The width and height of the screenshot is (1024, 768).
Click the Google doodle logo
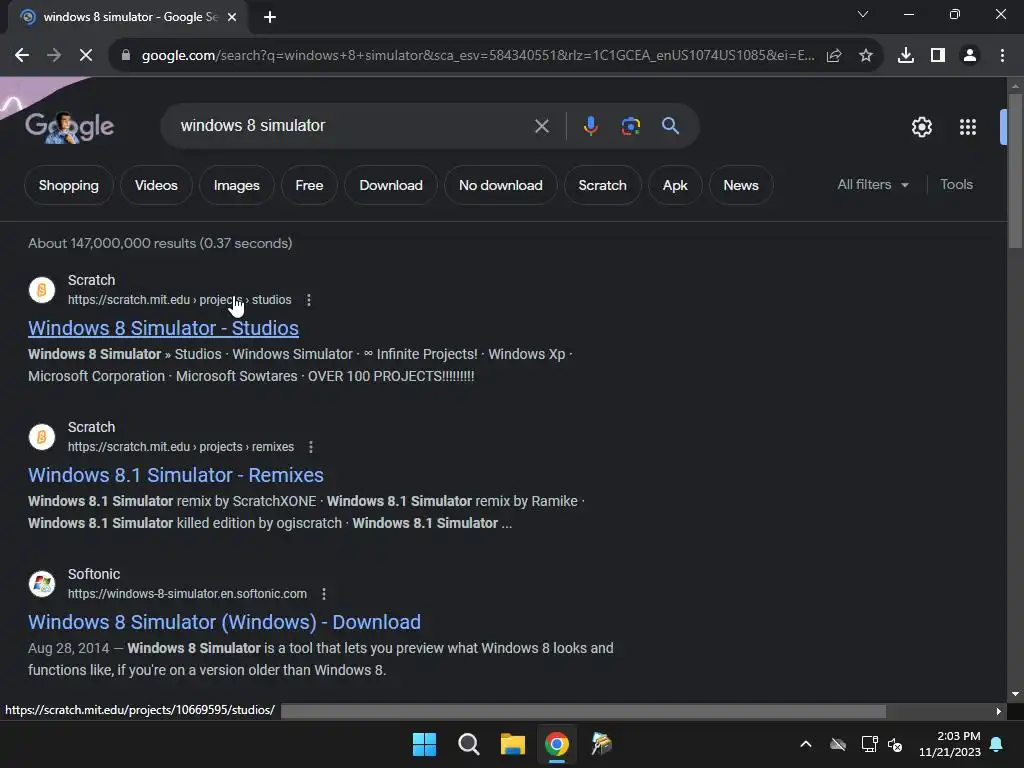69,127
